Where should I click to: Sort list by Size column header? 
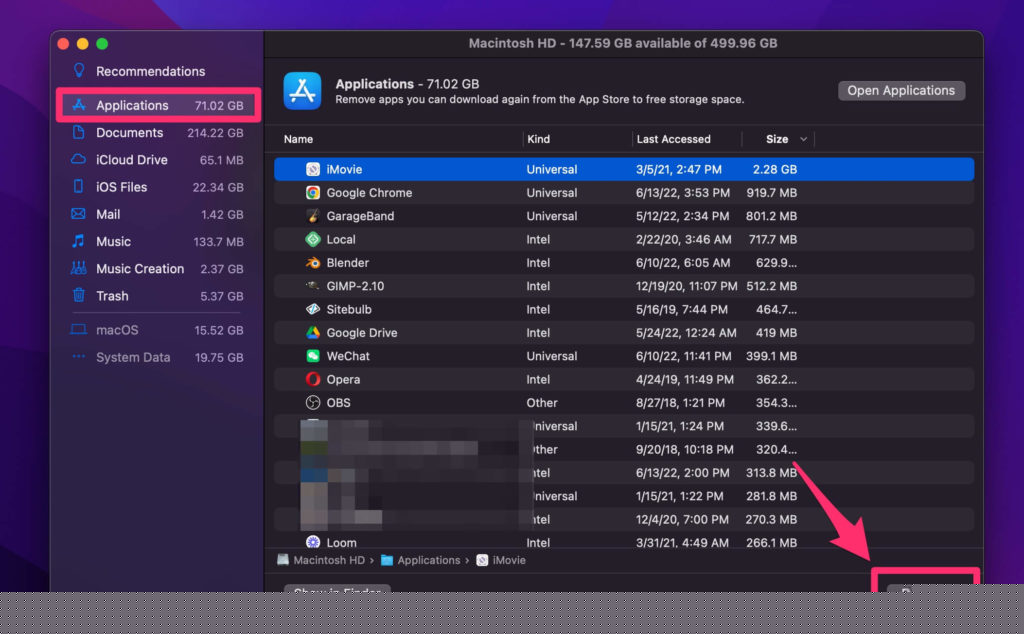(777, 139)
